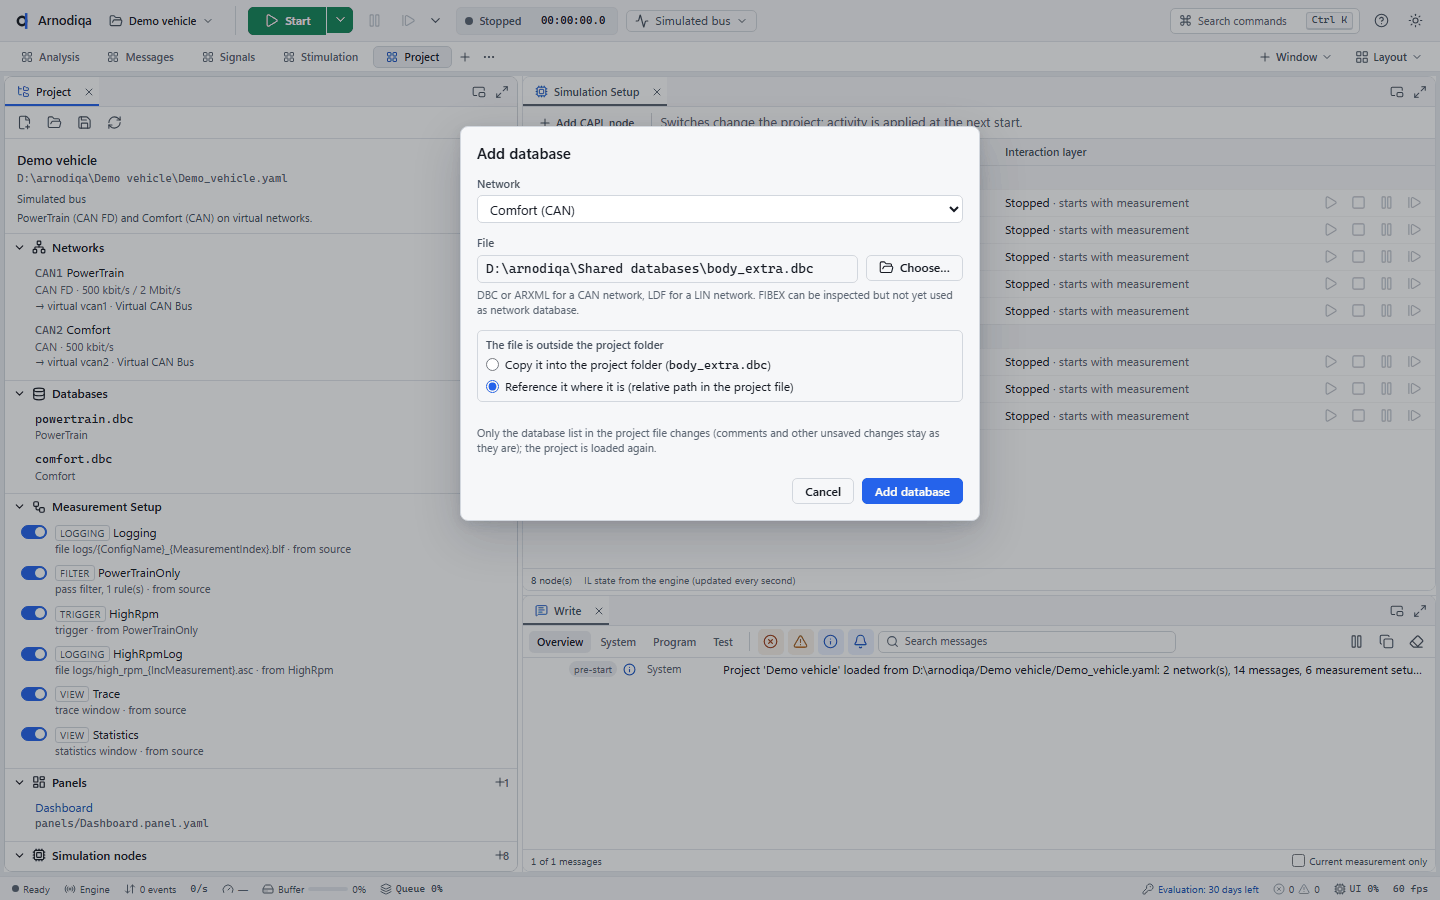Pause measurement with the top toolbar pause icon

tap(375, 21)
